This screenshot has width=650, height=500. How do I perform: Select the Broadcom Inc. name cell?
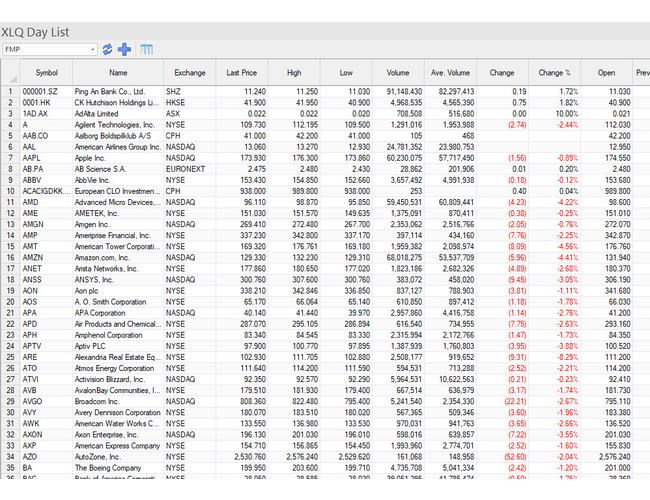(x=118, y=401)
